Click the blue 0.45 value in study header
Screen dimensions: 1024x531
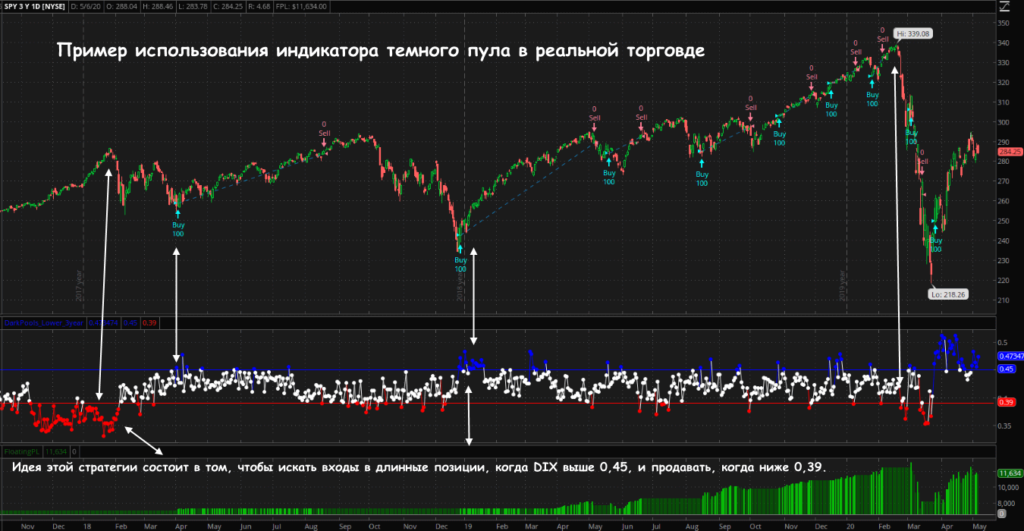click(131, 323)
